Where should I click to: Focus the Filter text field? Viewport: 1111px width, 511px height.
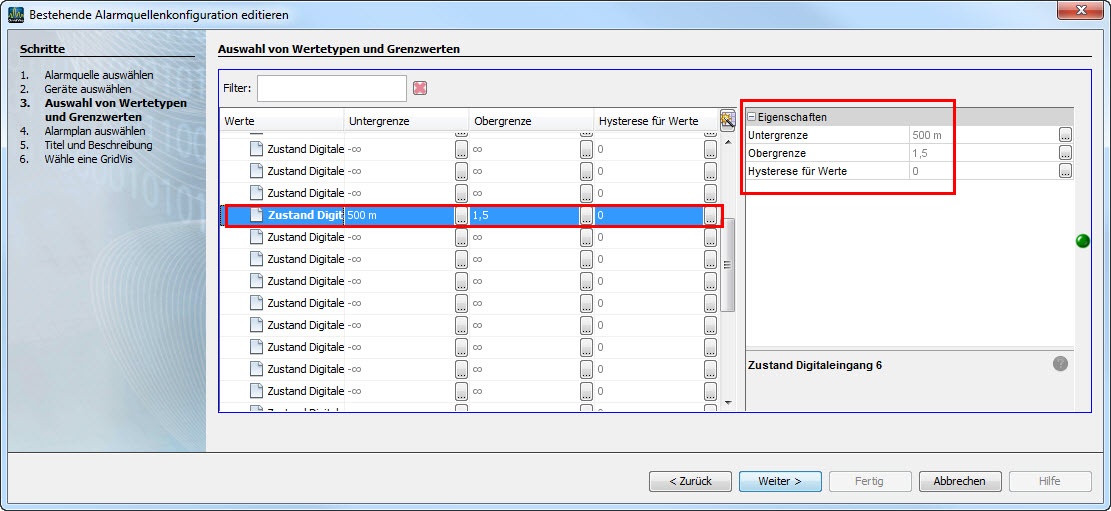[x=331, y=88]
